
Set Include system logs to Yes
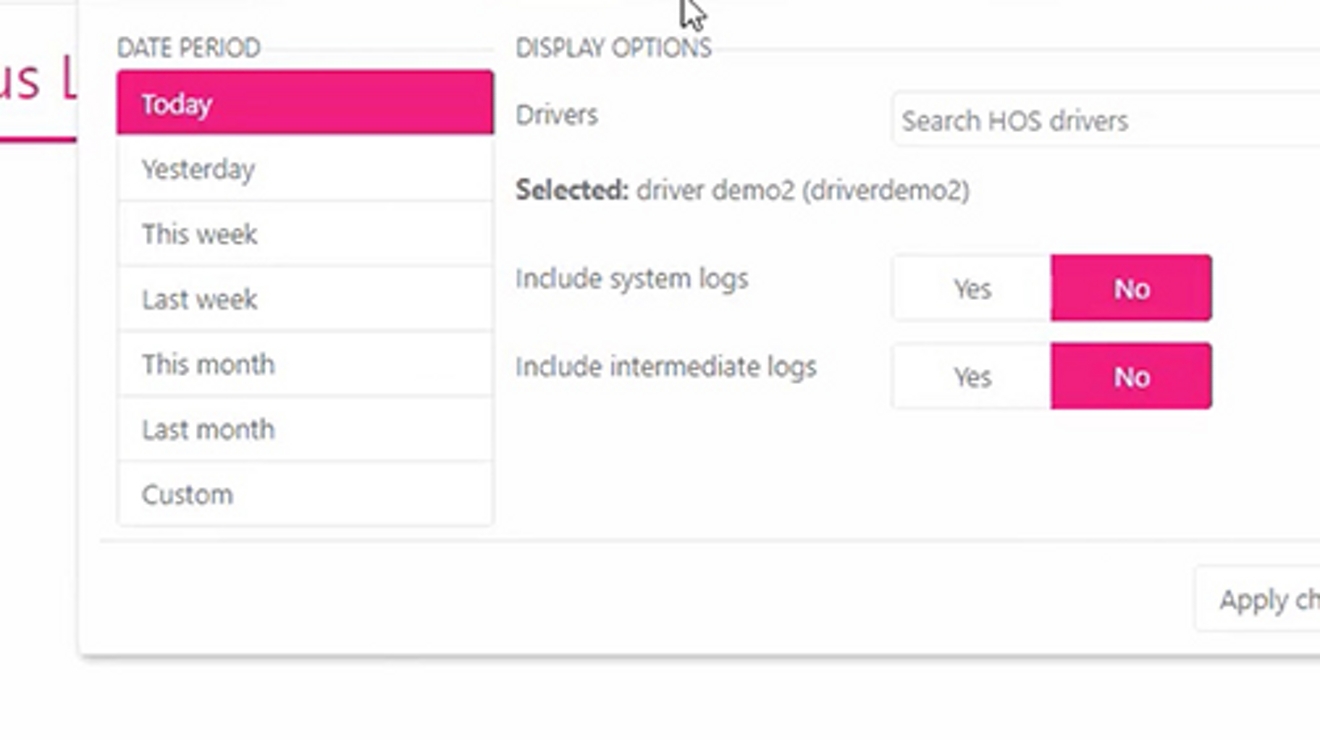coord(972,288)
